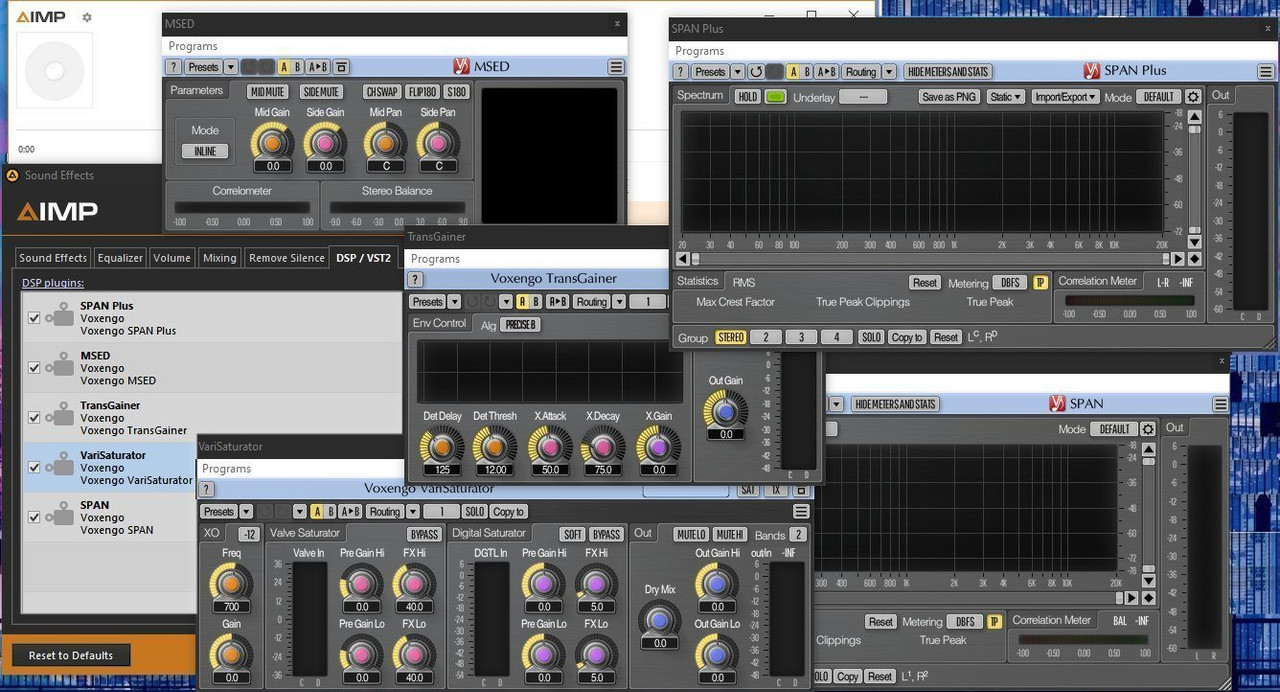Toggle the green spectrum enable button
This screenshot has height=692, width=1280.
[x=776, y=97]
